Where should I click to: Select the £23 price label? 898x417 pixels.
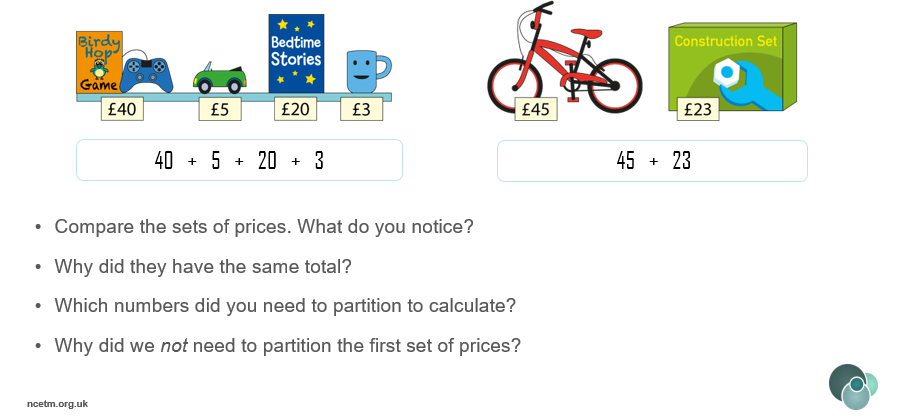point(698,109)
